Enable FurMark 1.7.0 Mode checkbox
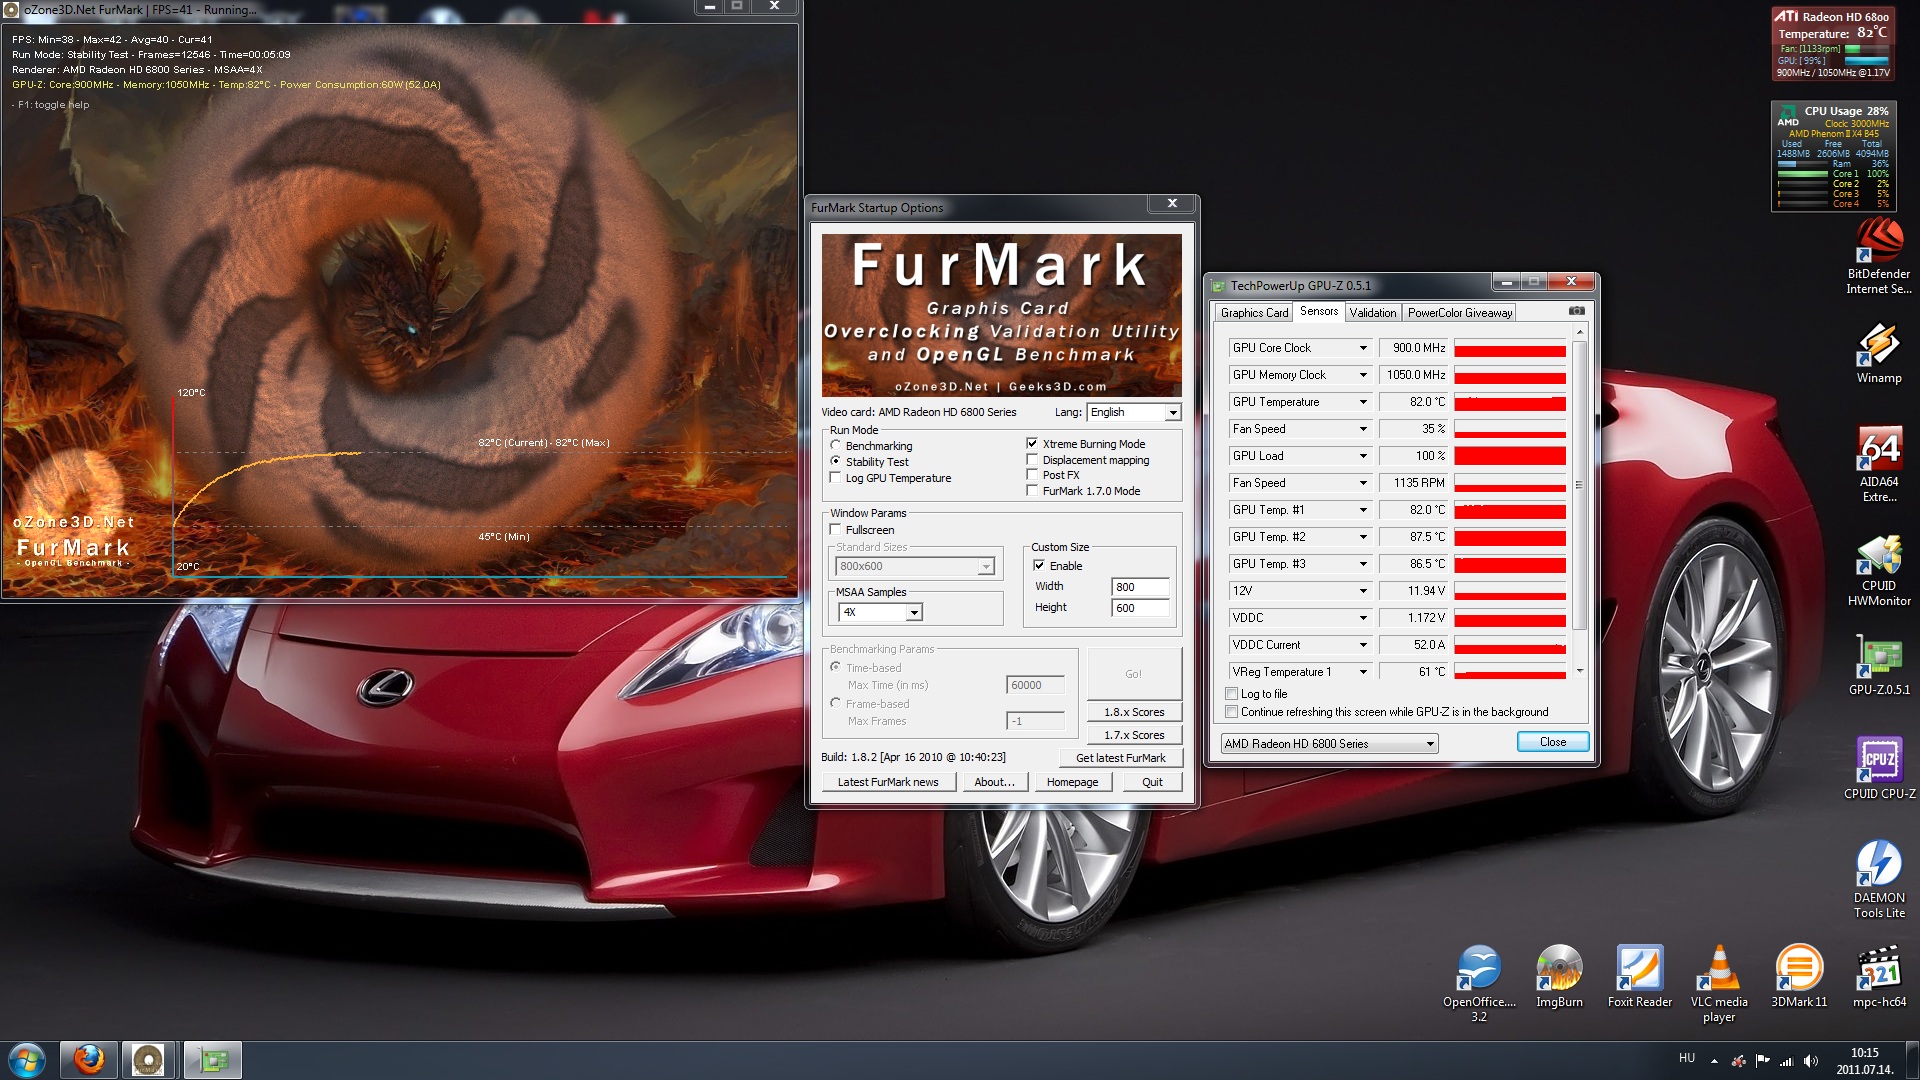Image resolution: width=1920 pixels, height=1080 pixels. (x=1032, y=491)
